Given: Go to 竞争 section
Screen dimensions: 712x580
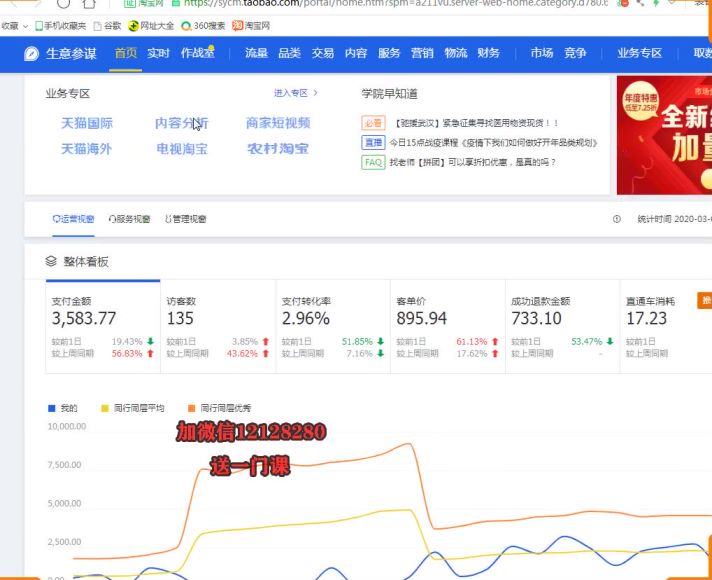Looking at the screenshot, I should 575,53.
